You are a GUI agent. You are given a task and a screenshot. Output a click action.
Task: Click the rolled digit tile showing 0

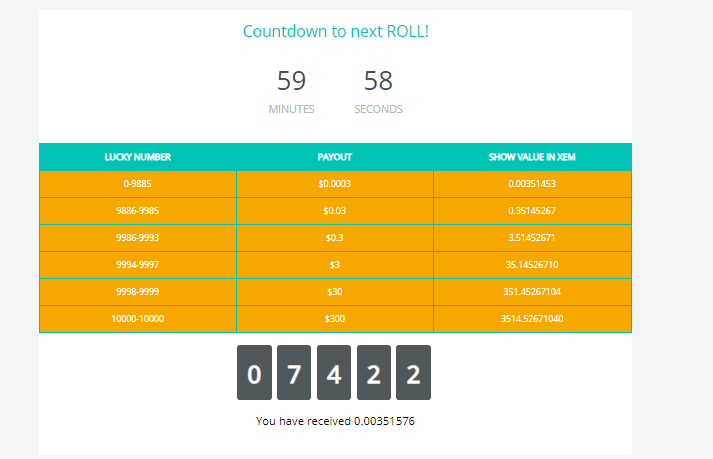pyautogui.click(x=254, y=373)
